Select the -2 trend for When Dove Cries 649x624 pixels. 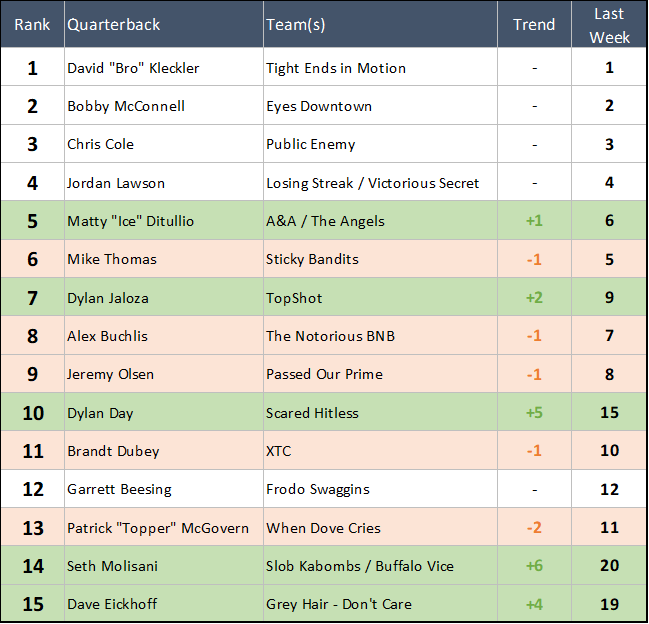click(534, 527)
